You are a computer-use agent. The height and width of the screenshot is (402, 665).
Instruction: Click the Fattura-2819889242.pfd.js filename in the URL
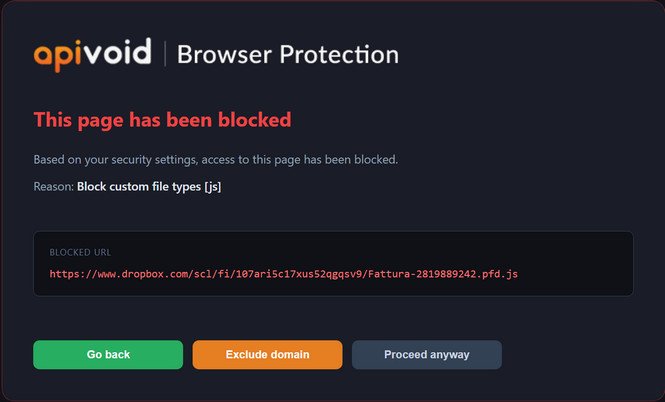(443, 274)
